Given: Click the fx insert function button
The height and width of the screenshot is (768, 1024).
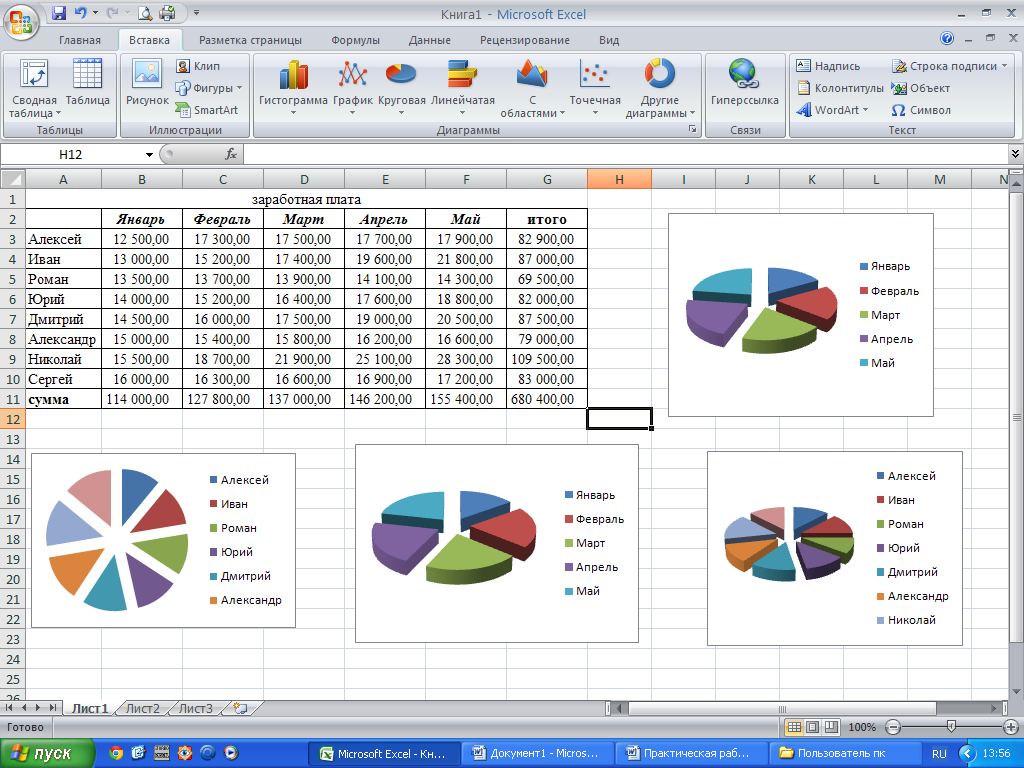Looking at the screenshot, I should pyautogui.click(x=231, y=154).
